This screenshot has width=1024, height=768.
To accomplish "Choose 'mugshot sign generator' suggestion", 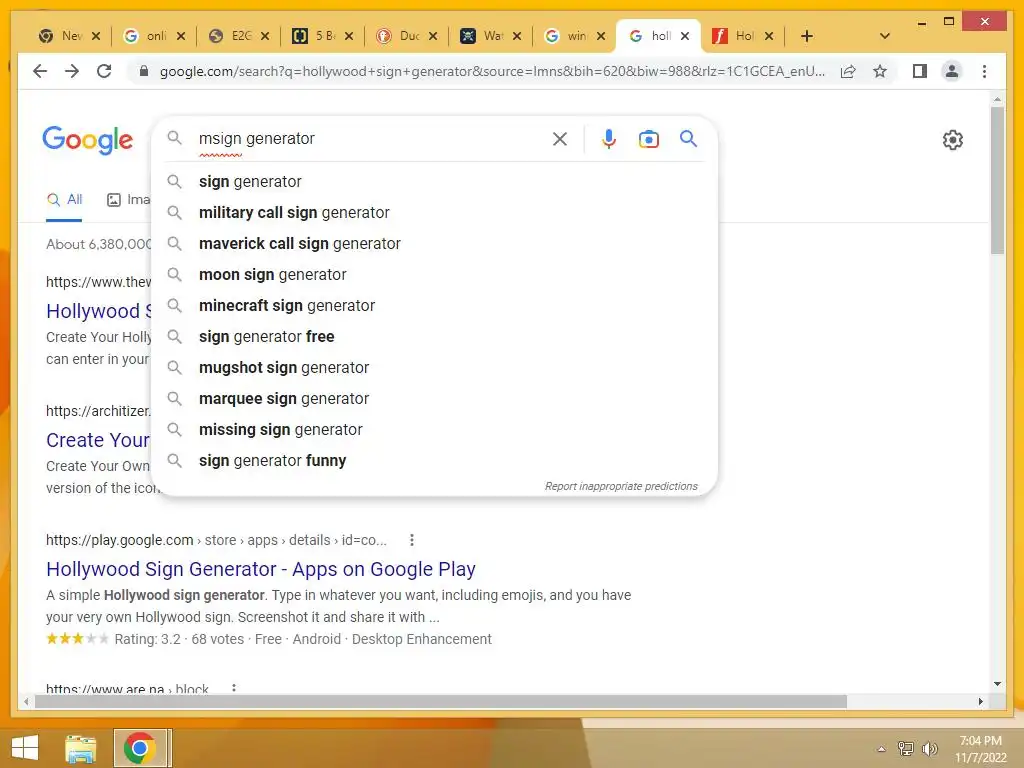I will (x=434, y=368).
